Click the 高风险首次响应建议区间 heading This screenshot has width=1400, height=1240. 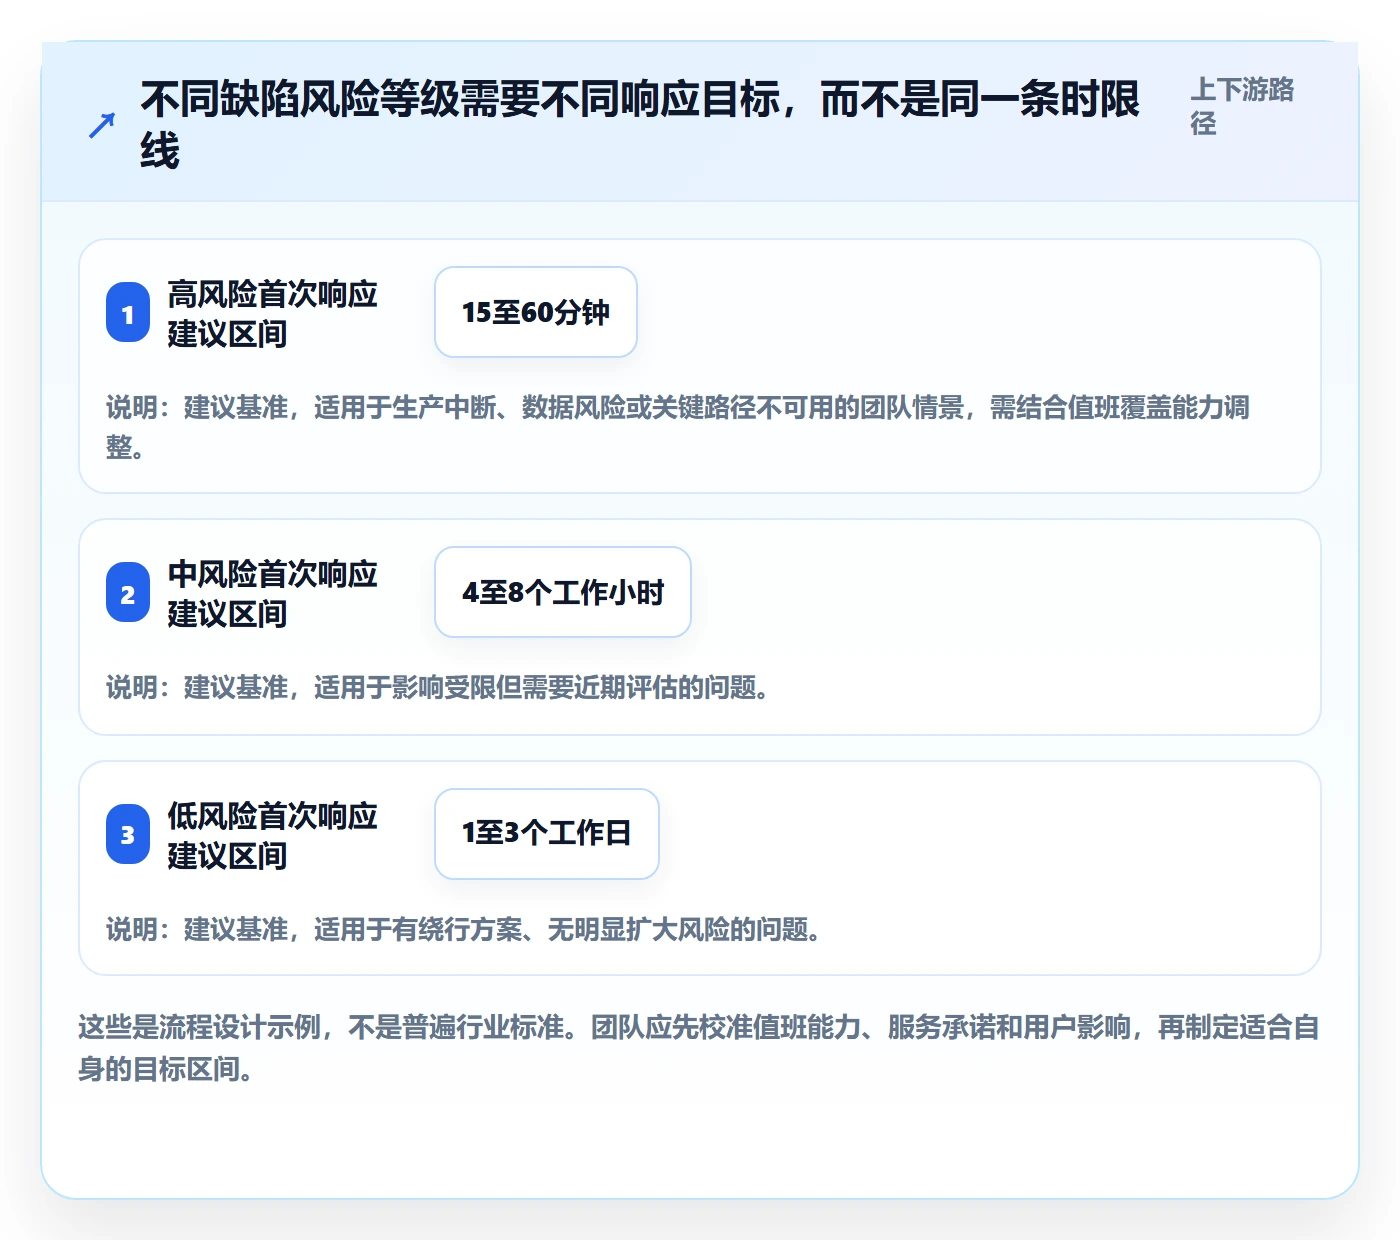pos(273,313)
